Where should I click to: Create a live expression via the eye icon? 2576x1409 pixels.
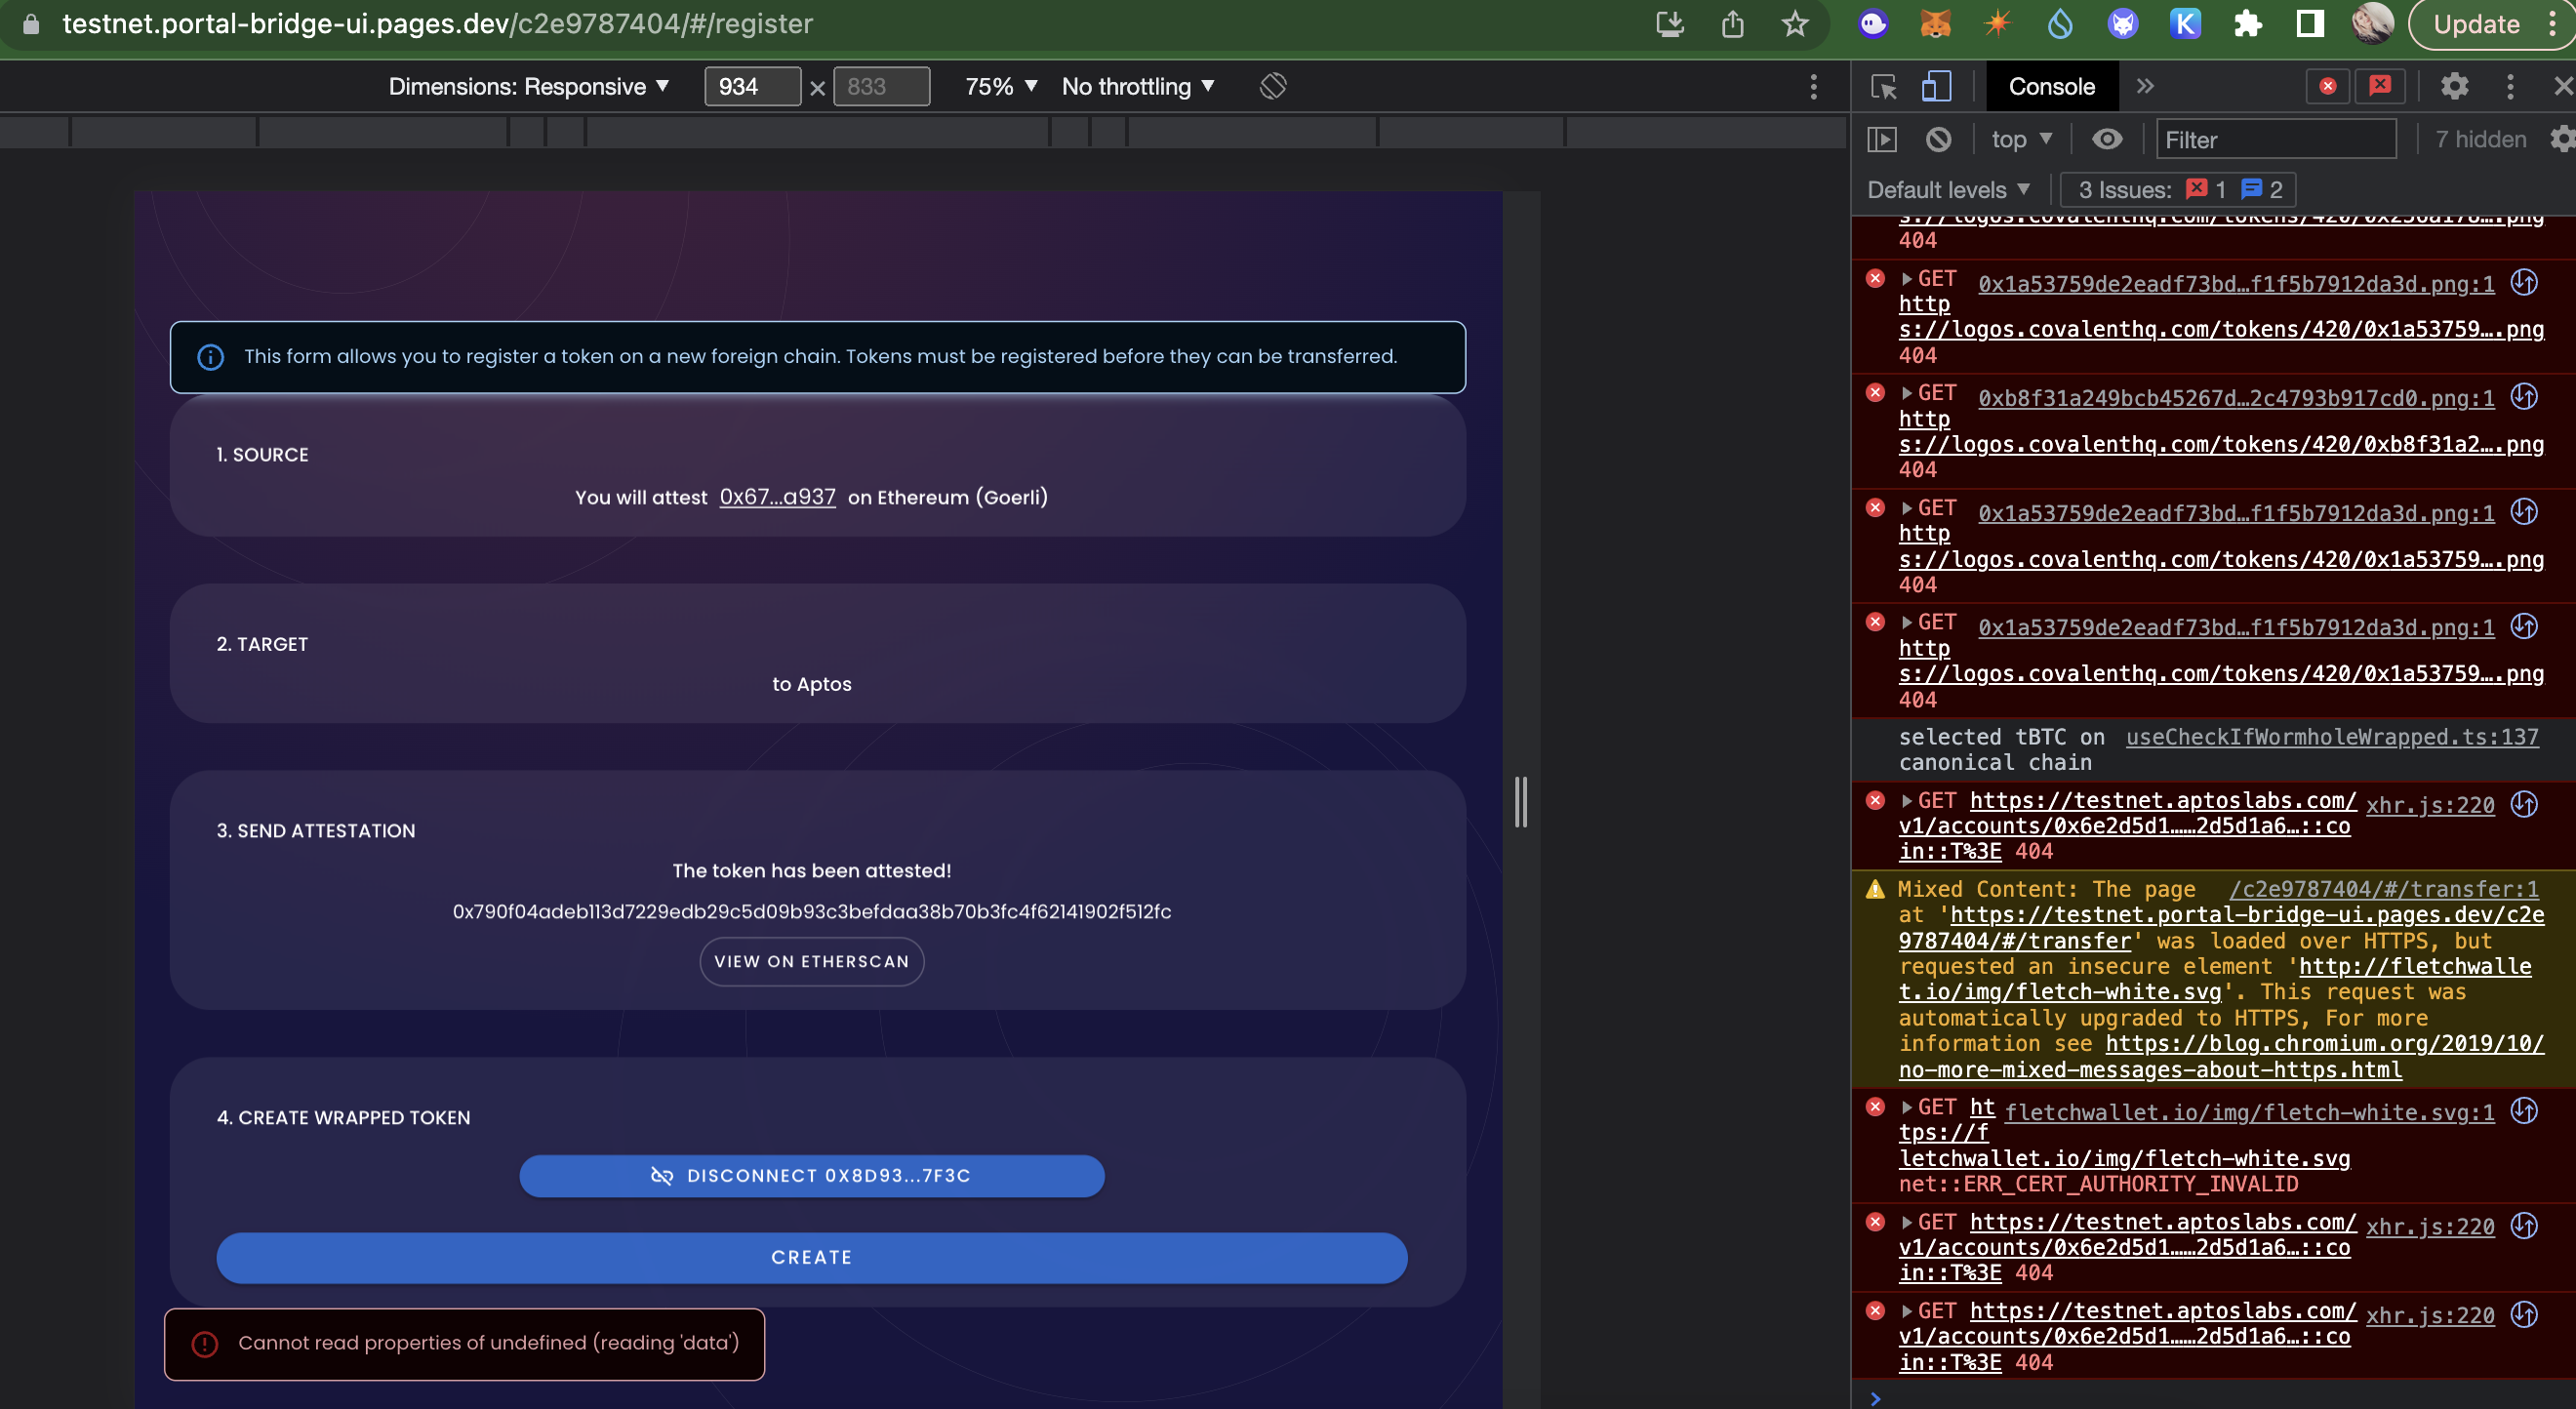pyautogui.click(x=2108, y=139)
